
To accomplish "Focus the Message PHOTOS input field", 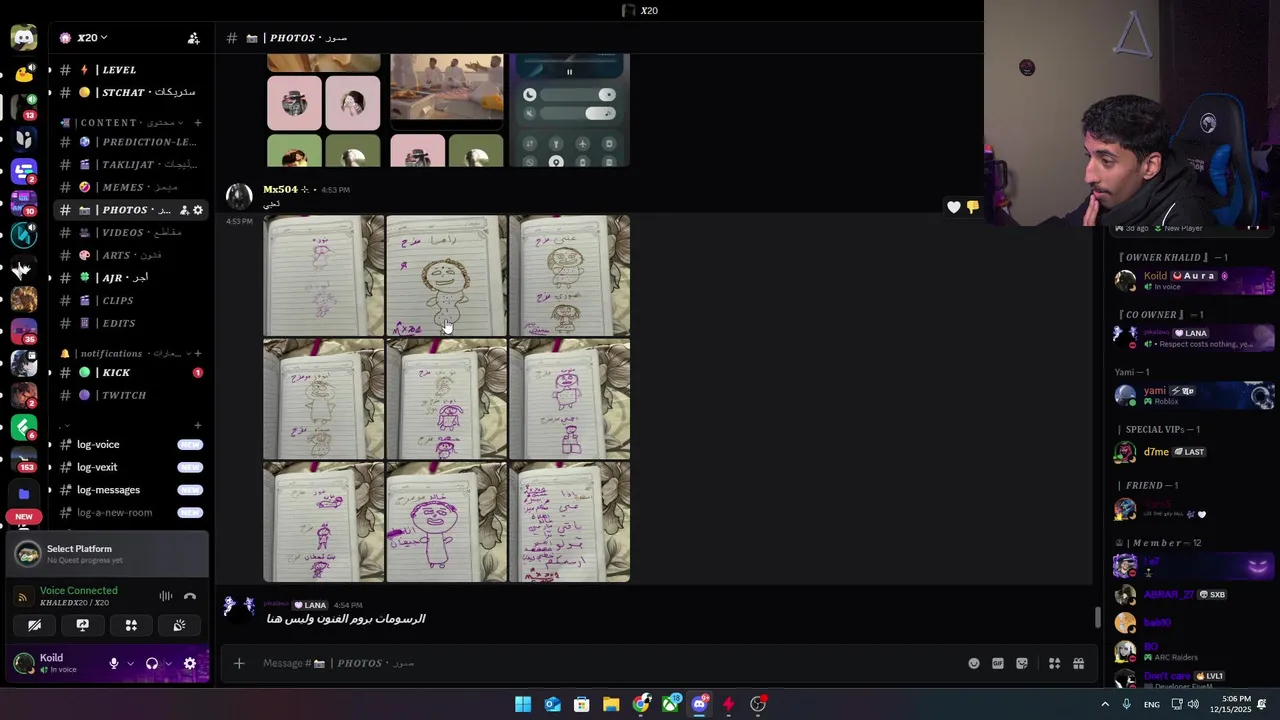I will click(610, 663).
